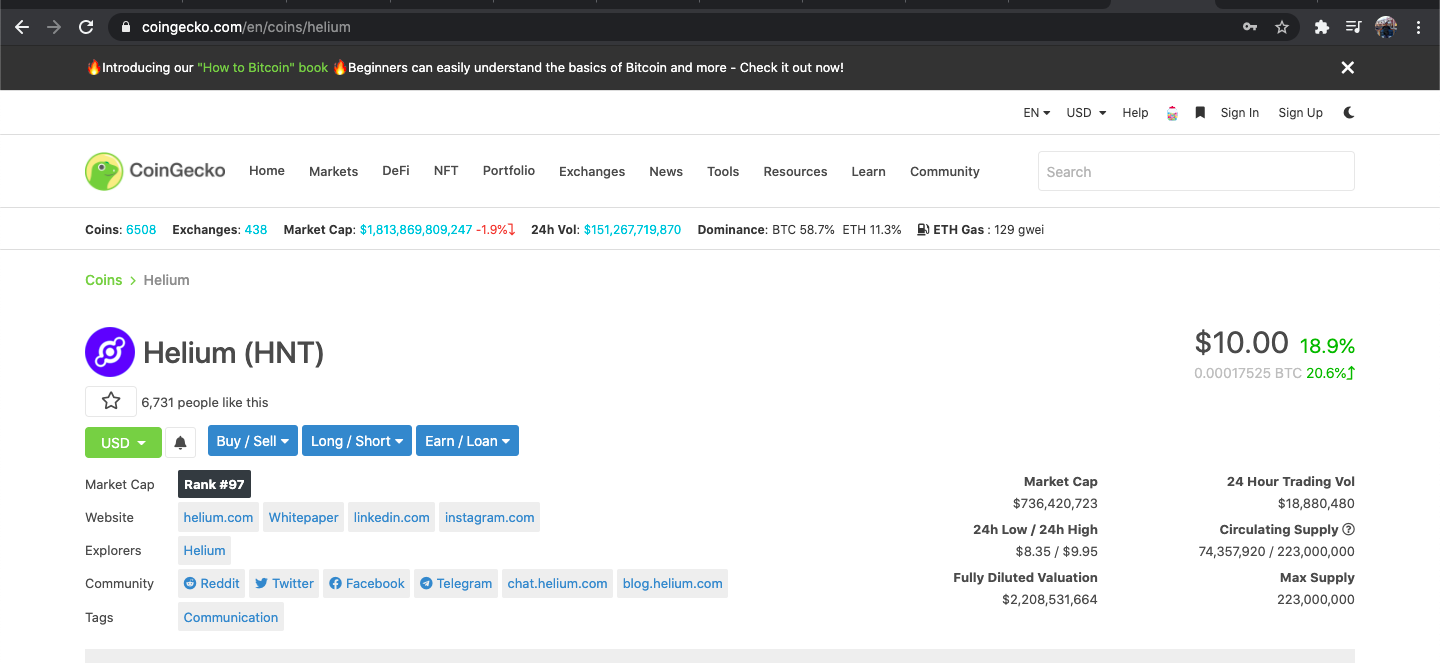Open the Whitepaper link

(x=303, y=518)
